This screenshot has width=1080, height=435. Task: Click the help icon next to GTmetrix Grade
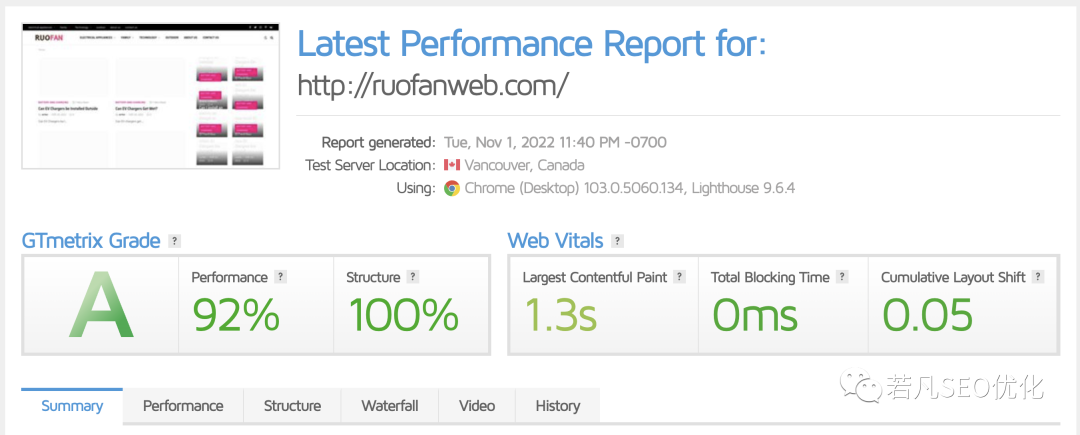click(175, 241)
